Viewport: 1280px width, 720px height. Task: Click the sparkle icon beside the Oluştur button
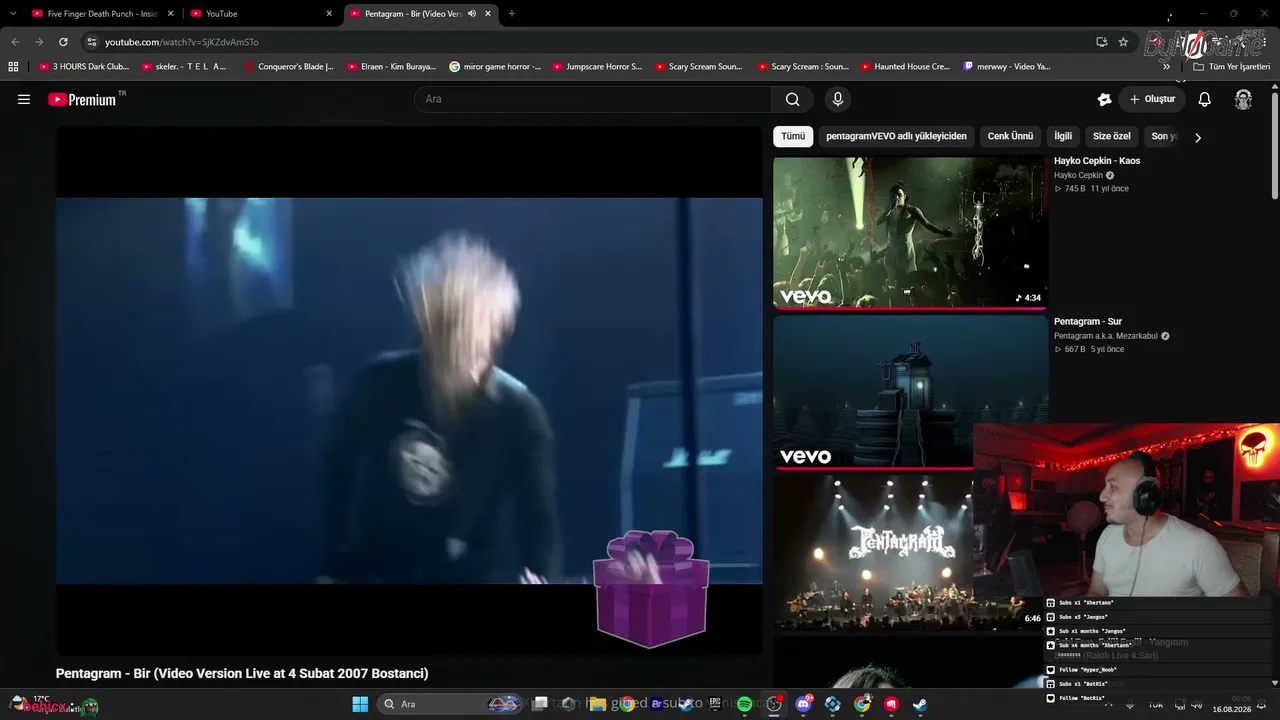[x=1104, y=99]
